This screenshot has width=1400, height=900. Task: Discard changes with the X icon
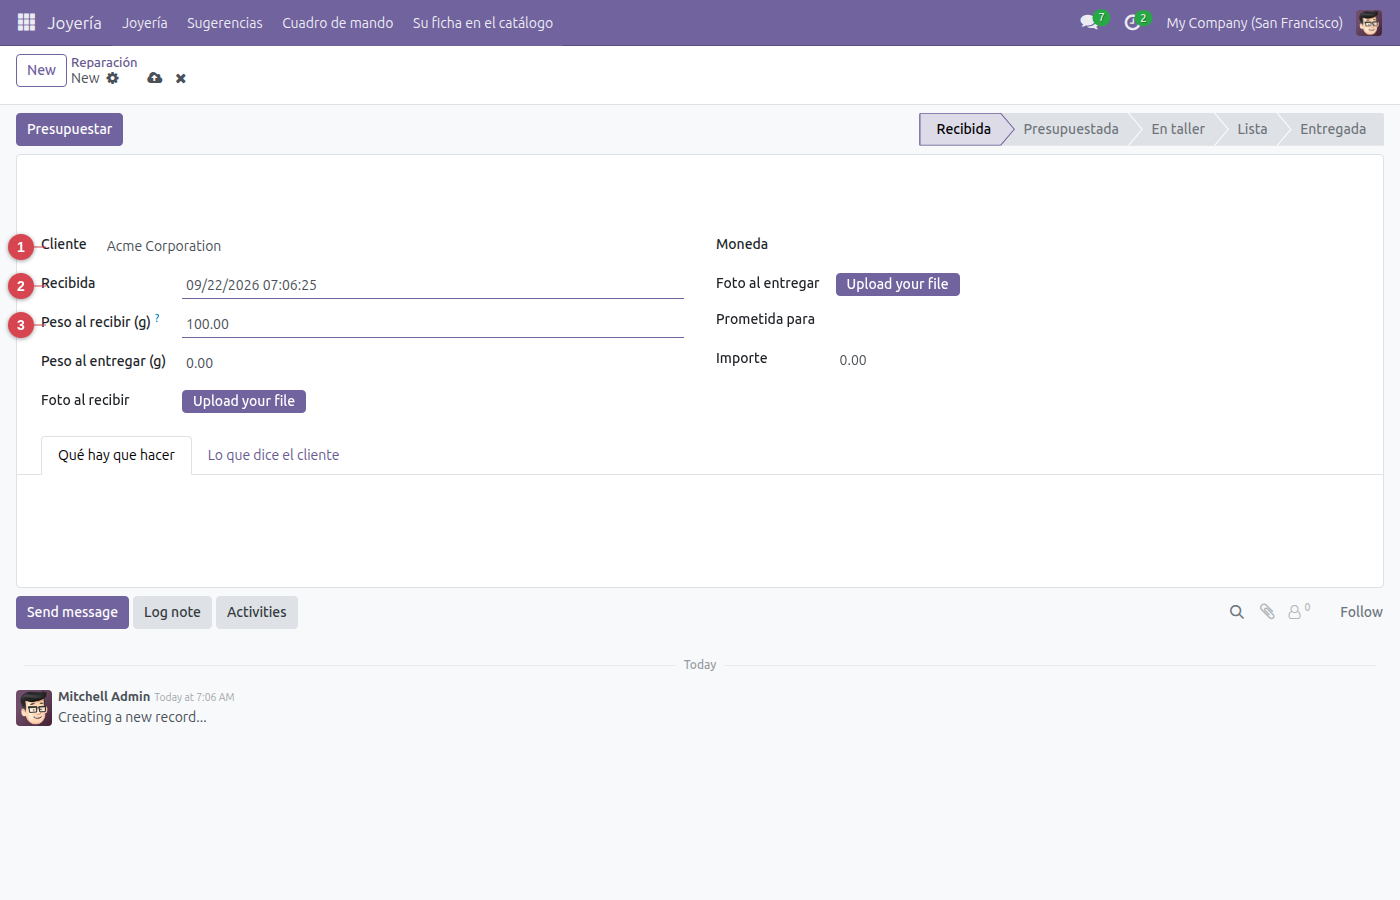click(x=181, y=78)
